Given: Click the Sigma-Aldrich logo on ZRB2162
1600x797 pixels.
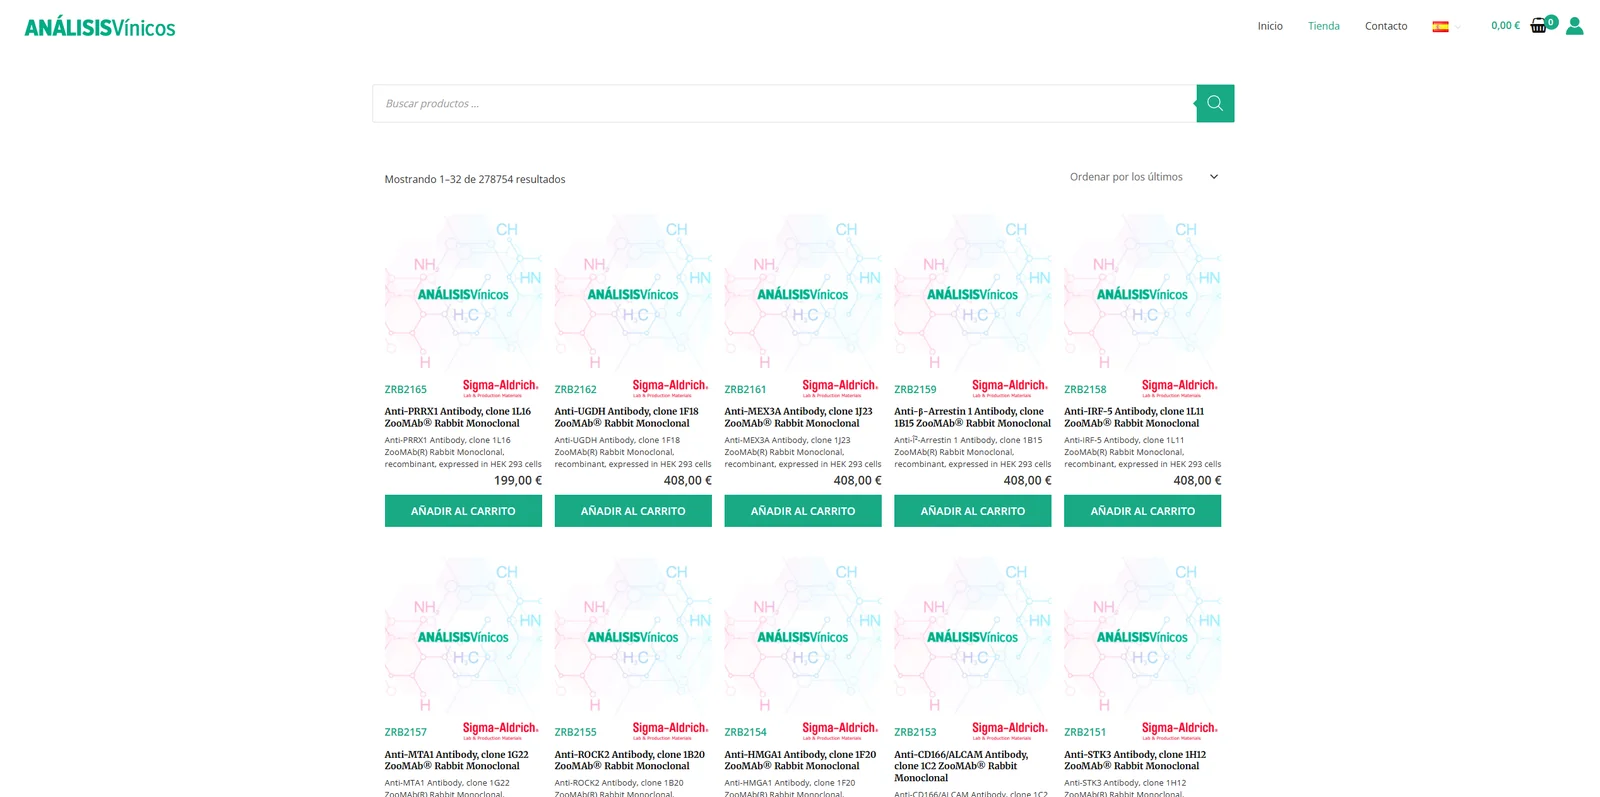Looking at the screenshot, I should pyautogui.click(x=670, y=388).
